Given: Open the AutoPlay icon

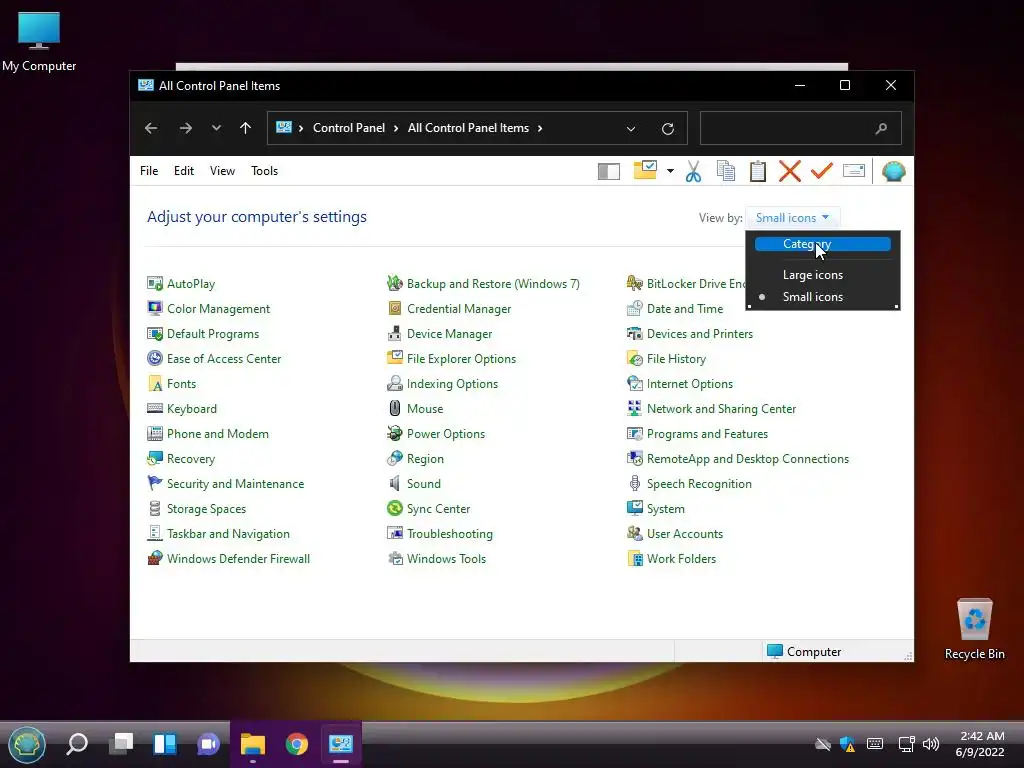Looking at the screenshot, I should [x=155, y=283].
